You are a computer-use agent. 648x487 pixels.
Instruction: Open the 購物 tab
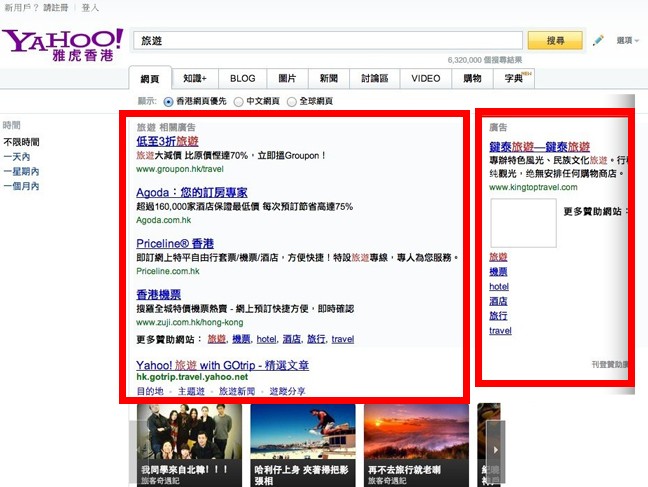tap(472, 79)
